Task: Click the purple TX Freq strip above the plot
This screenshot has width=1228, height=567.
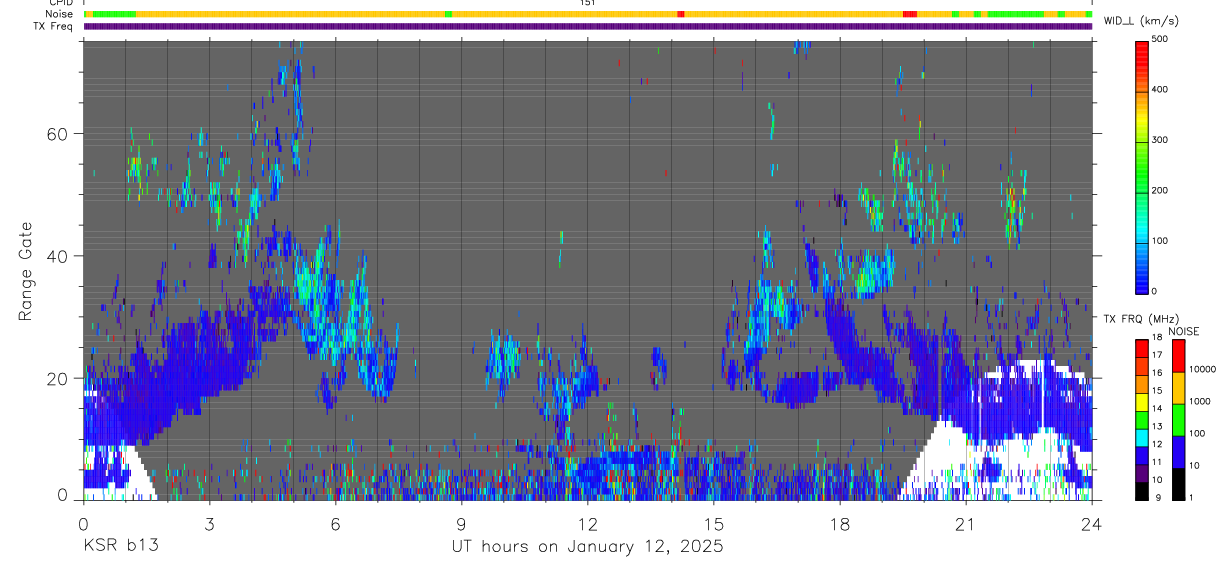Action: pos(588,26)
